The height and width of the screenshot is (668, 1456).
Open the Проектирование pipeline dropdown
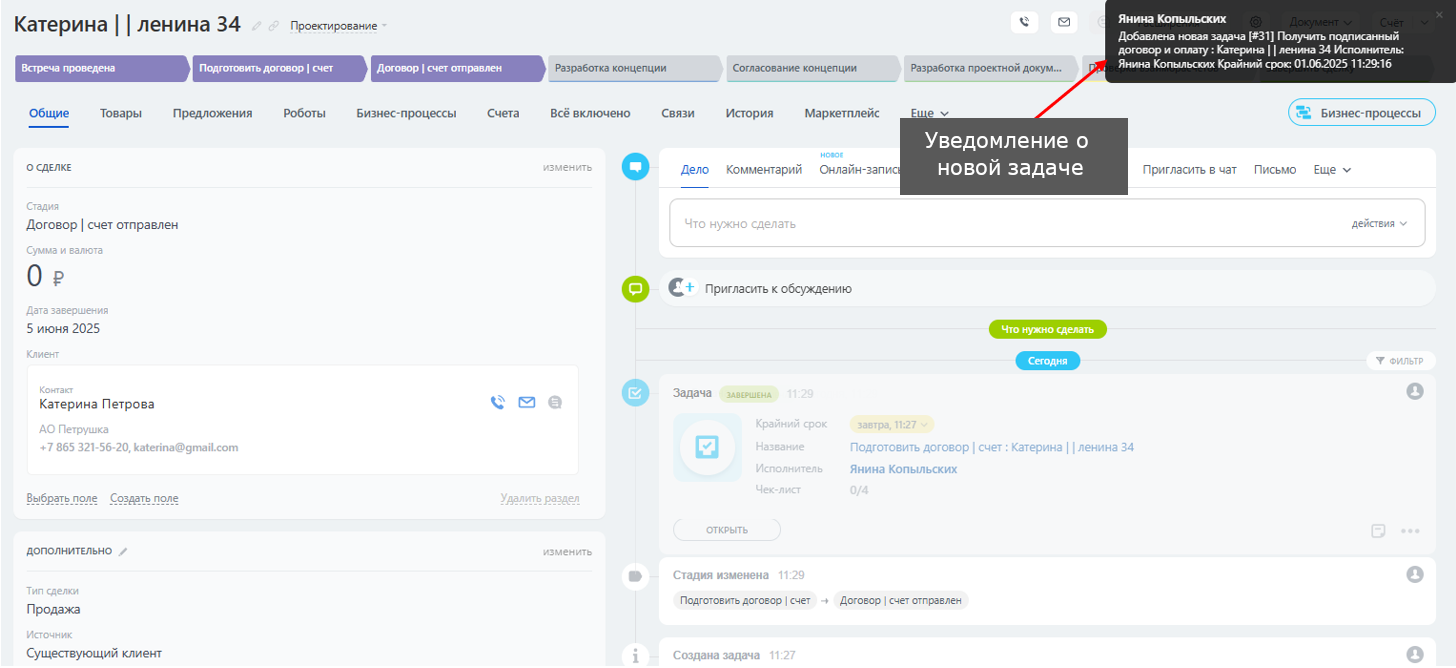tap(339, 25)
